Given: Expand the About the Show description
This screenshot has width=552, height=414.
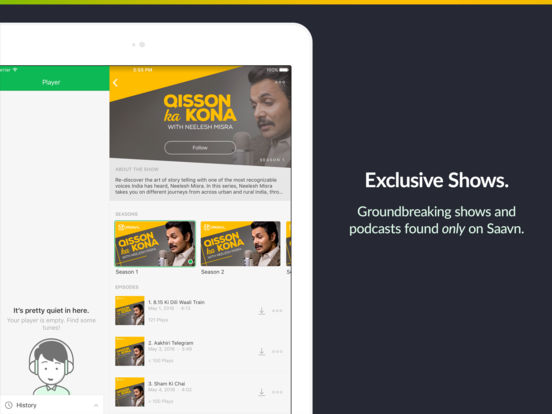Looking at the screenshot, I should pos(200,186).
